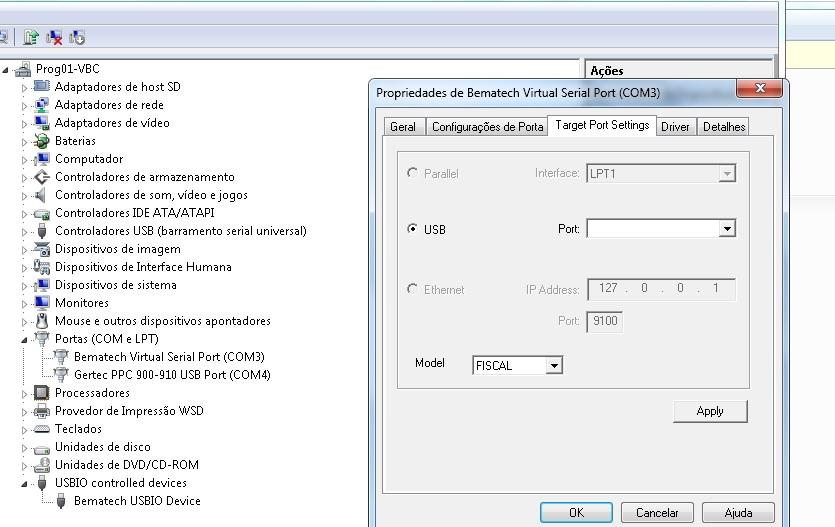The image size is (835, 527).
Task: Select the USB radio button
Action: click(412, 228)
